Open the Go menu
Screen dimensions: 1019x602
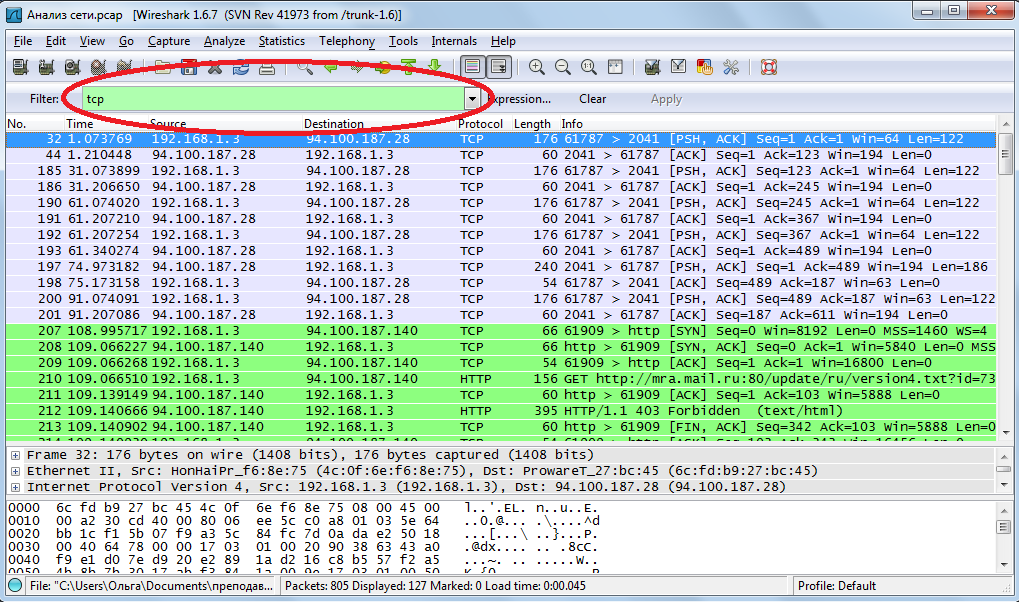[x=126, y=41]
